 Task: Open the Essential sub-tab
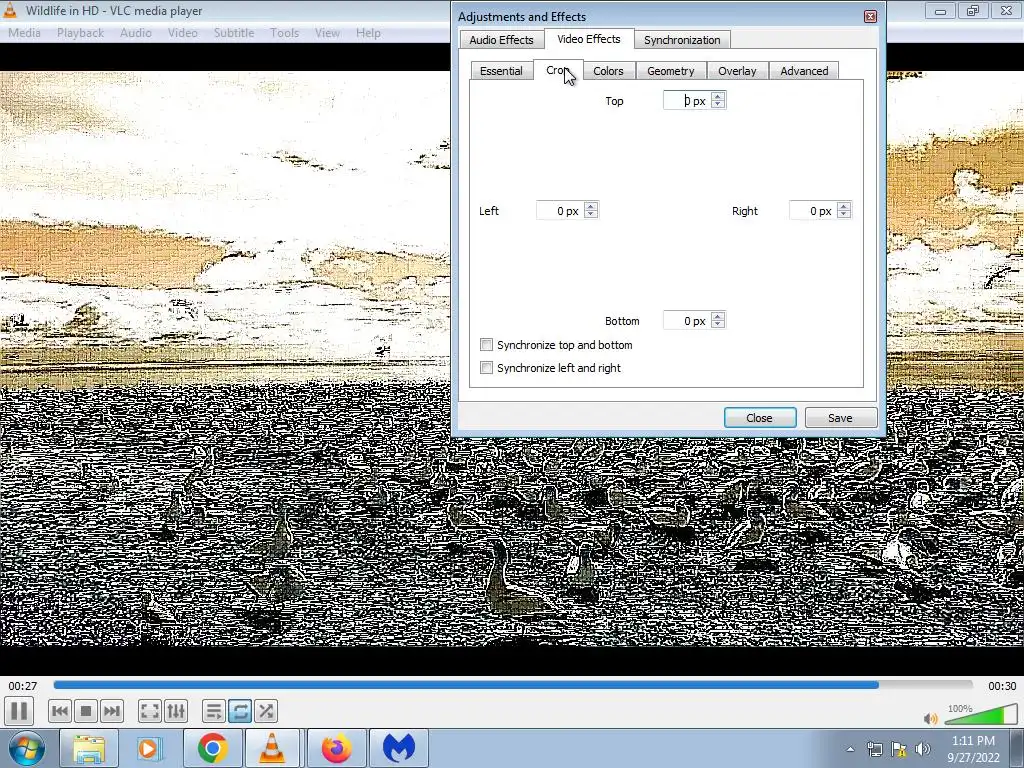[501, 71]
